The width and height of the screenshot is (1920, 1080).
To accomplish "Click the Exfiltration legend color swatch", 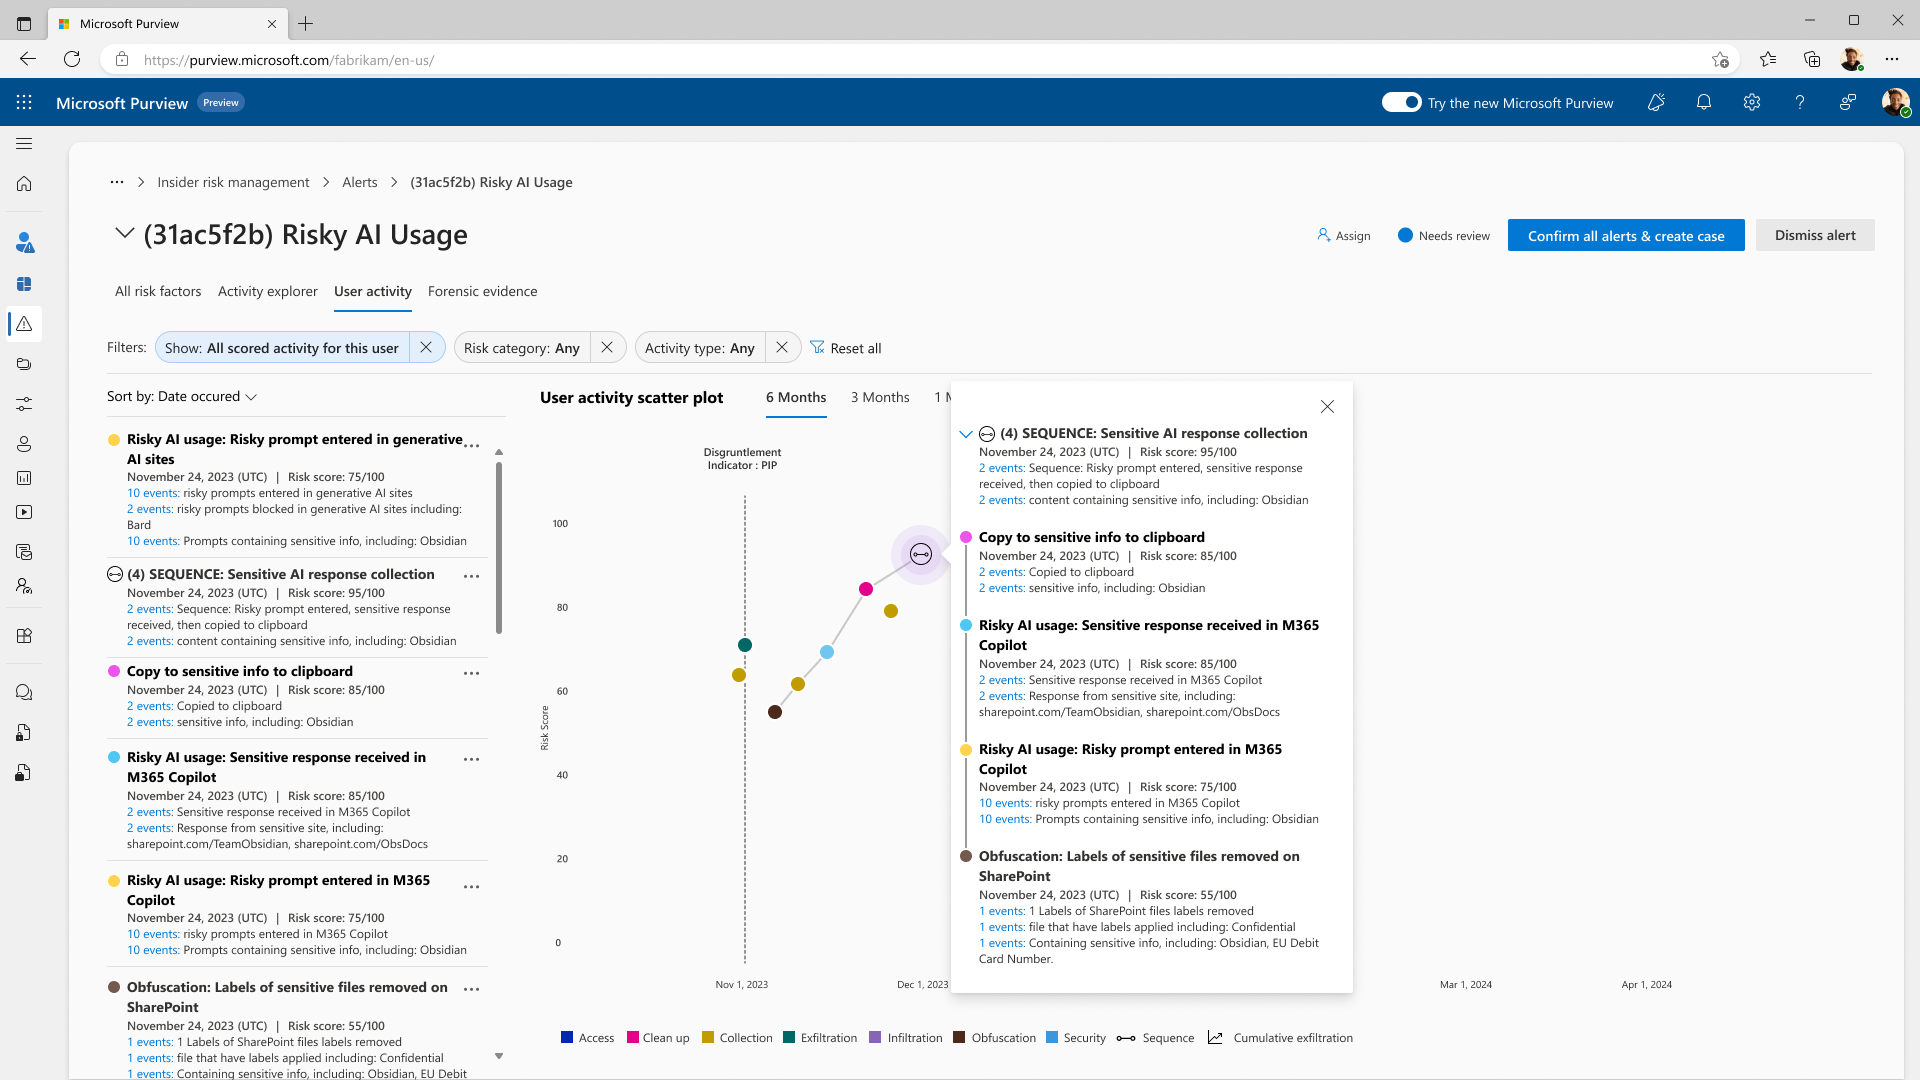I will 789,1037.
